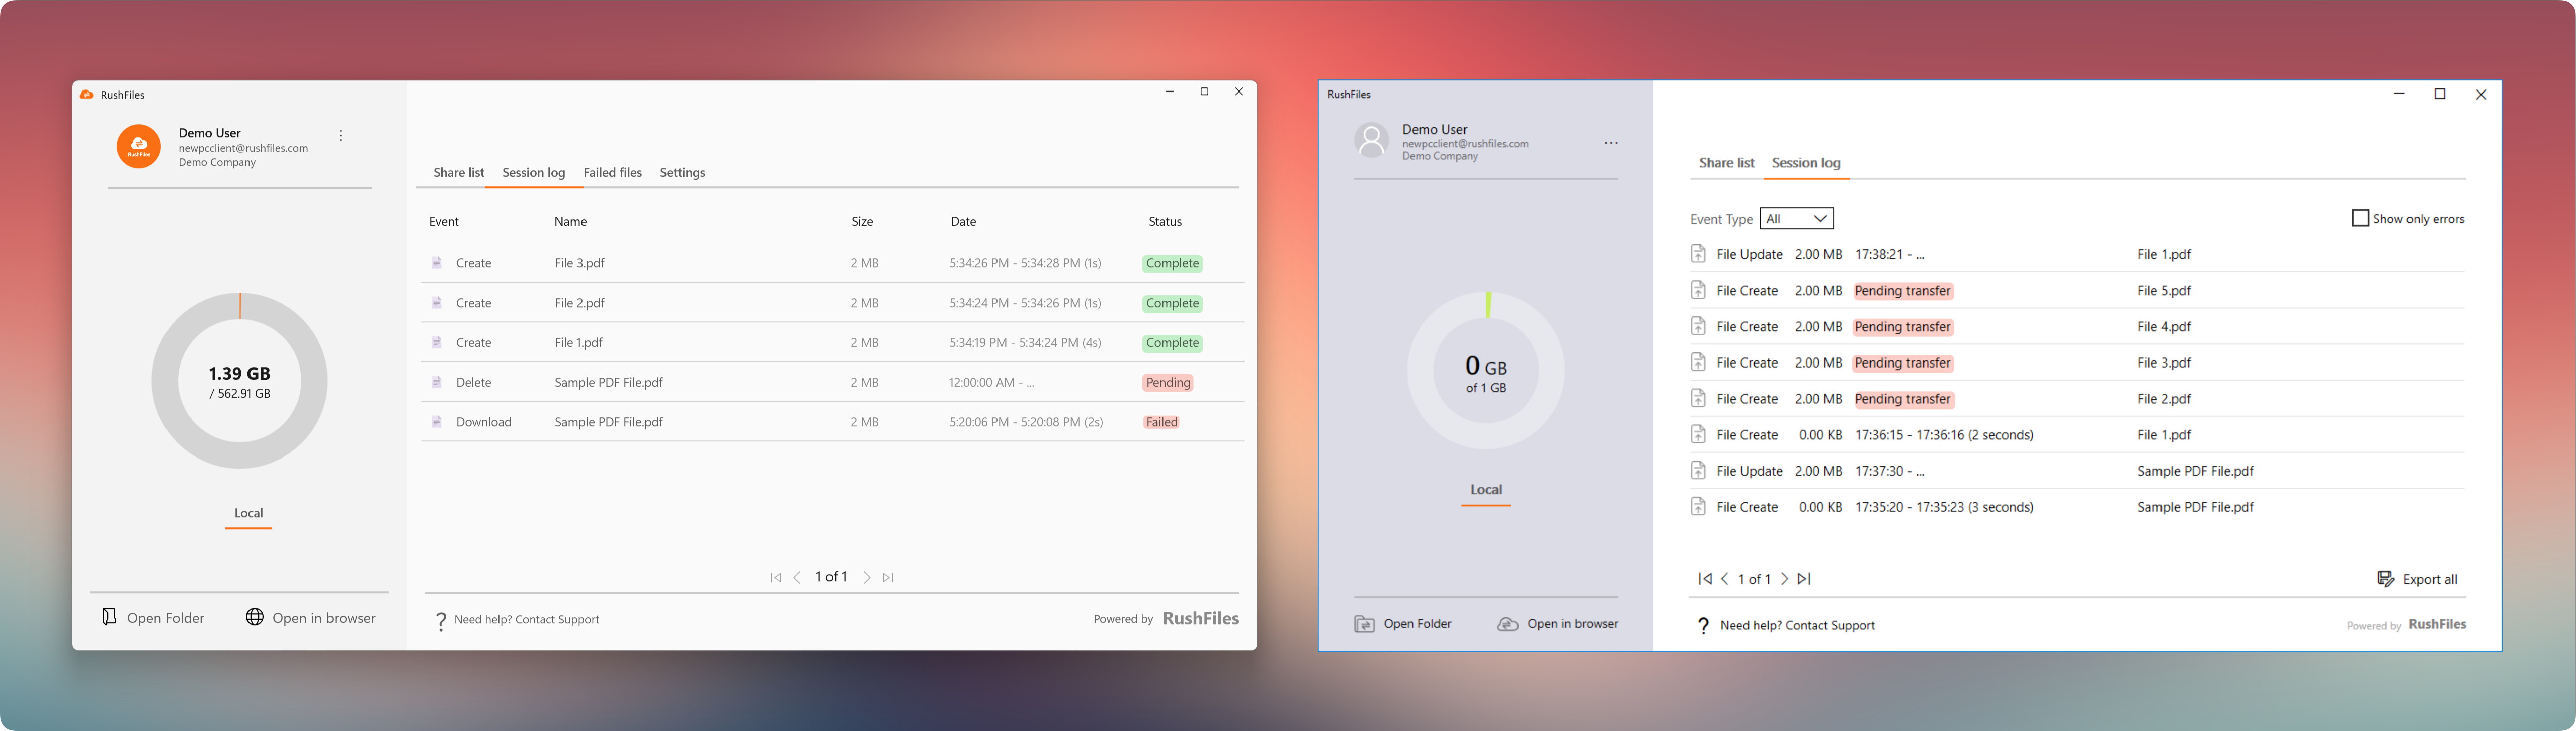Click Need help? Contact Support in right window

tap(1796, 626)
